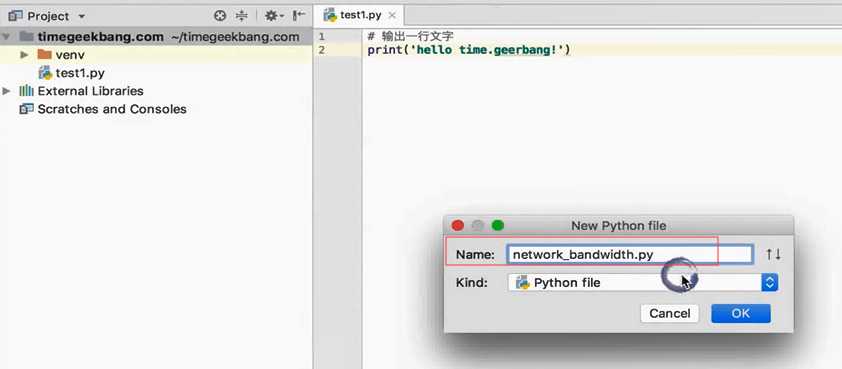The height and width of the screenshot is (369, 842).
Task: Click editor line number 2
Action: (321, 50)
